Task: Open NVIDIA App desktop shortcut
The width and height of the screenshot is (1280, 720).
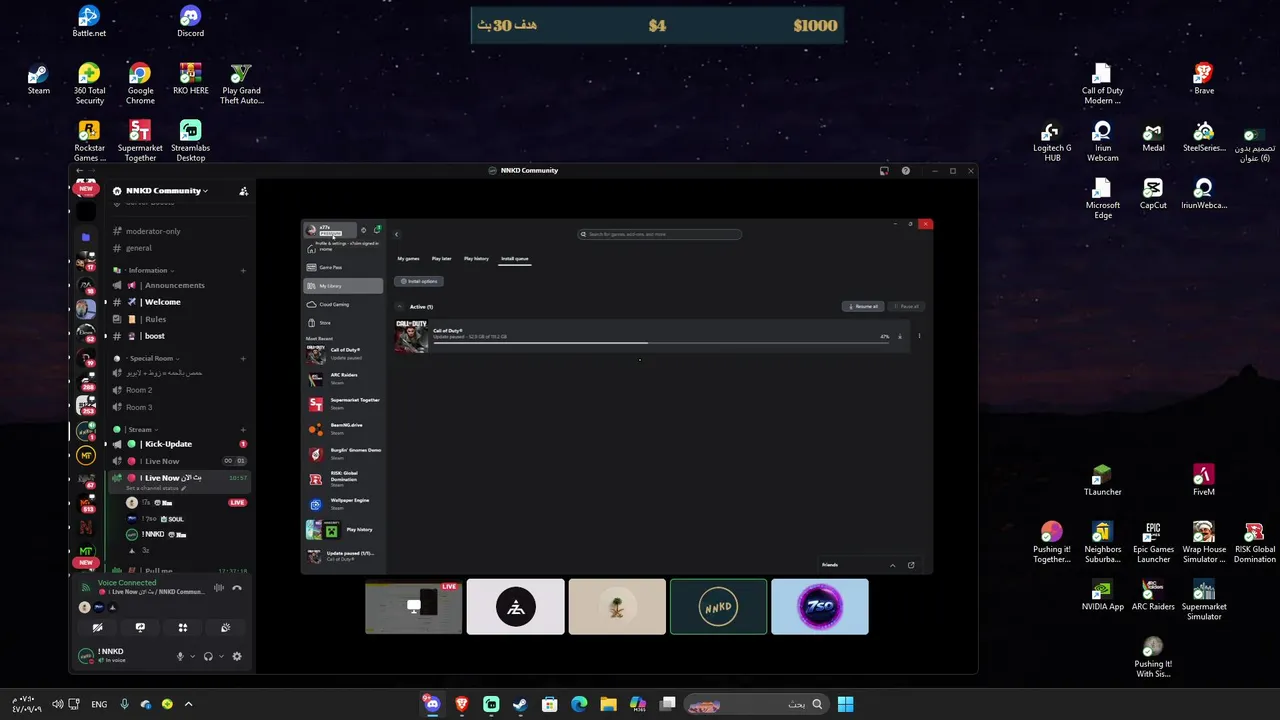Action: [x=1102, y=594]
